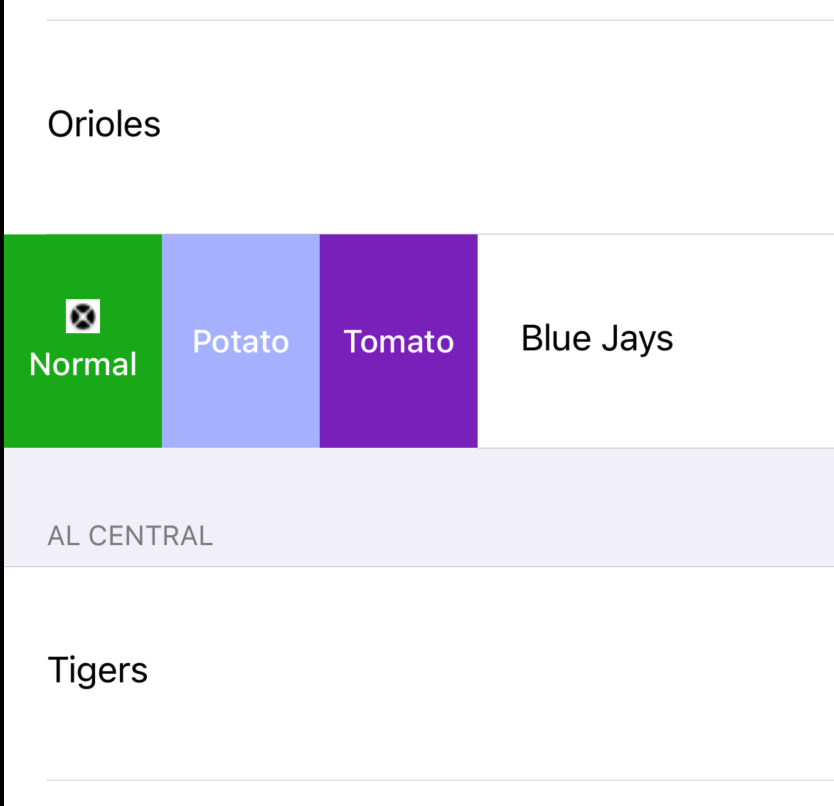This screenshot has height=806, width=834.
Task: Tap the purple Tomato swipe action
Action: tap(399, 341)
